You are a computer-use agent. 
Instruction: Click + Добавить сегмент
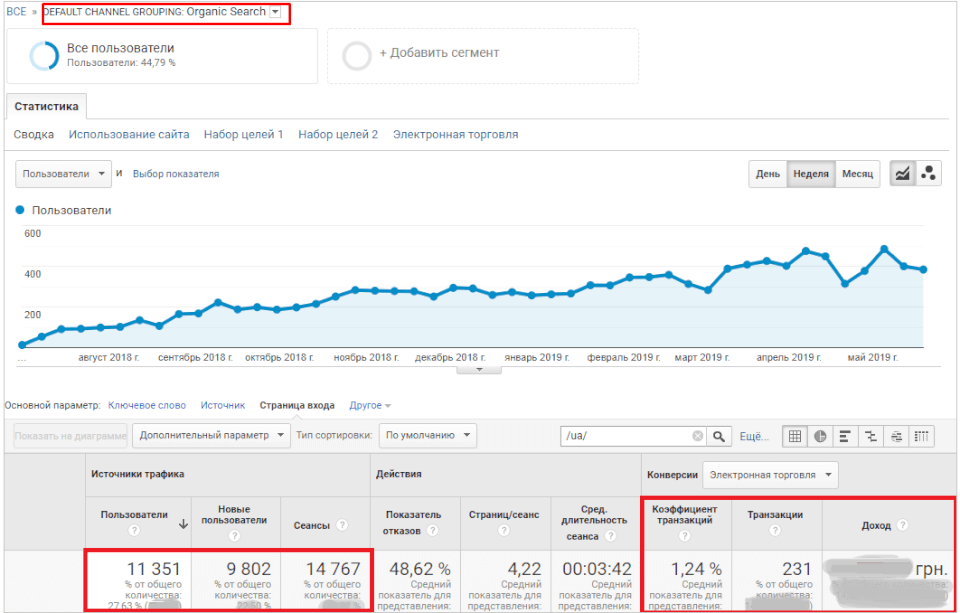(438, 53)
